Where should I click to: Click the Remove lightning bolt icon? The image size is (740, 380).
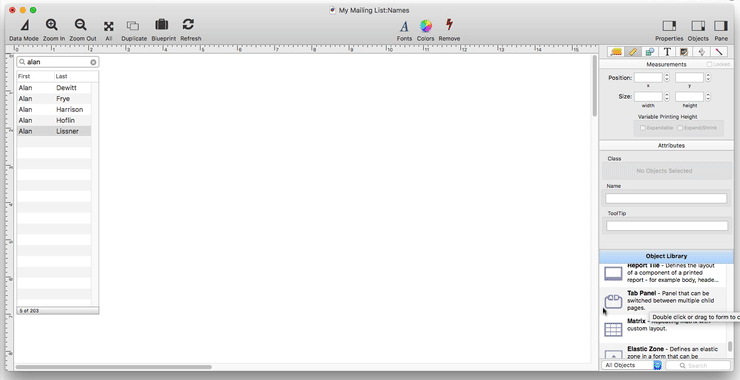pyautogui.click(x=449, y=25)
